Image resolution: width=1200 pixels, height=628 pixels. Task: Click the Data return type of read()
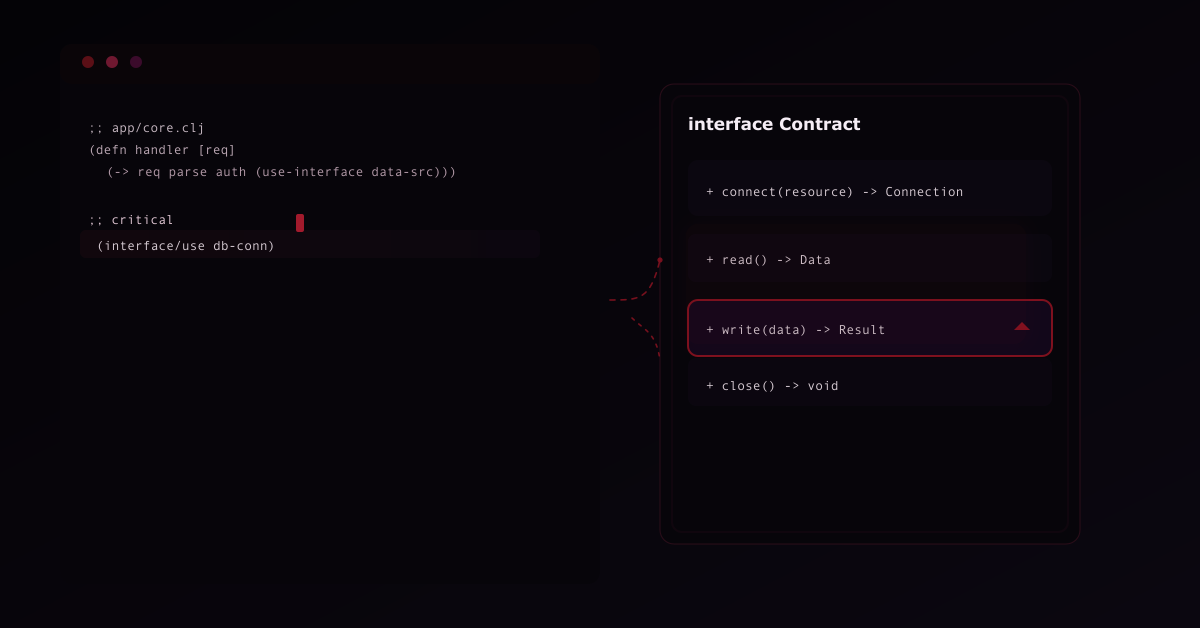click(815, 260)
